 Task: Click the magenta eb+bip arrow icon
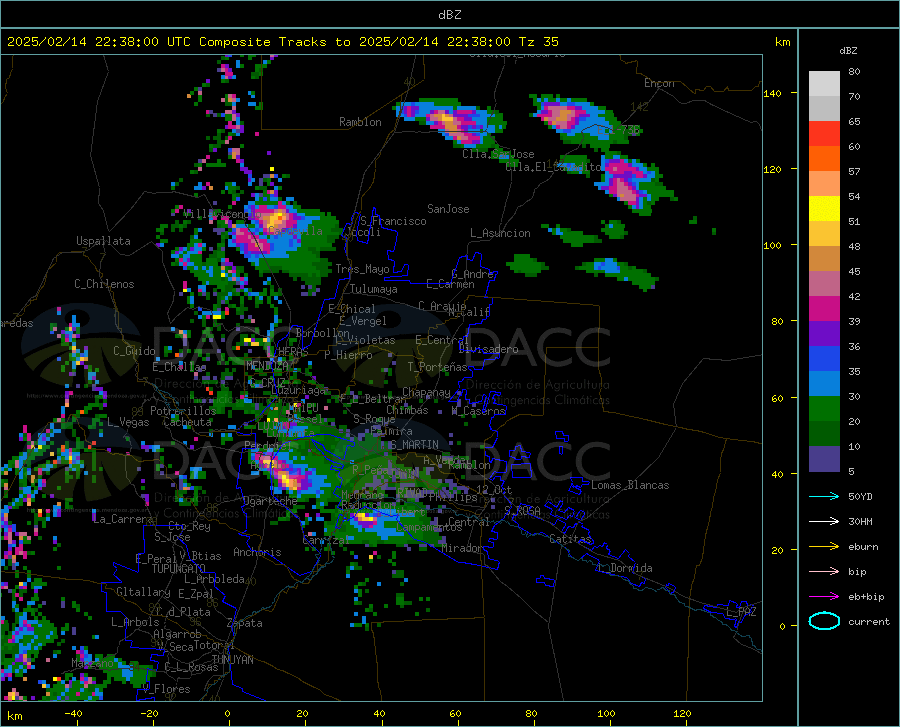pos(824,597)
